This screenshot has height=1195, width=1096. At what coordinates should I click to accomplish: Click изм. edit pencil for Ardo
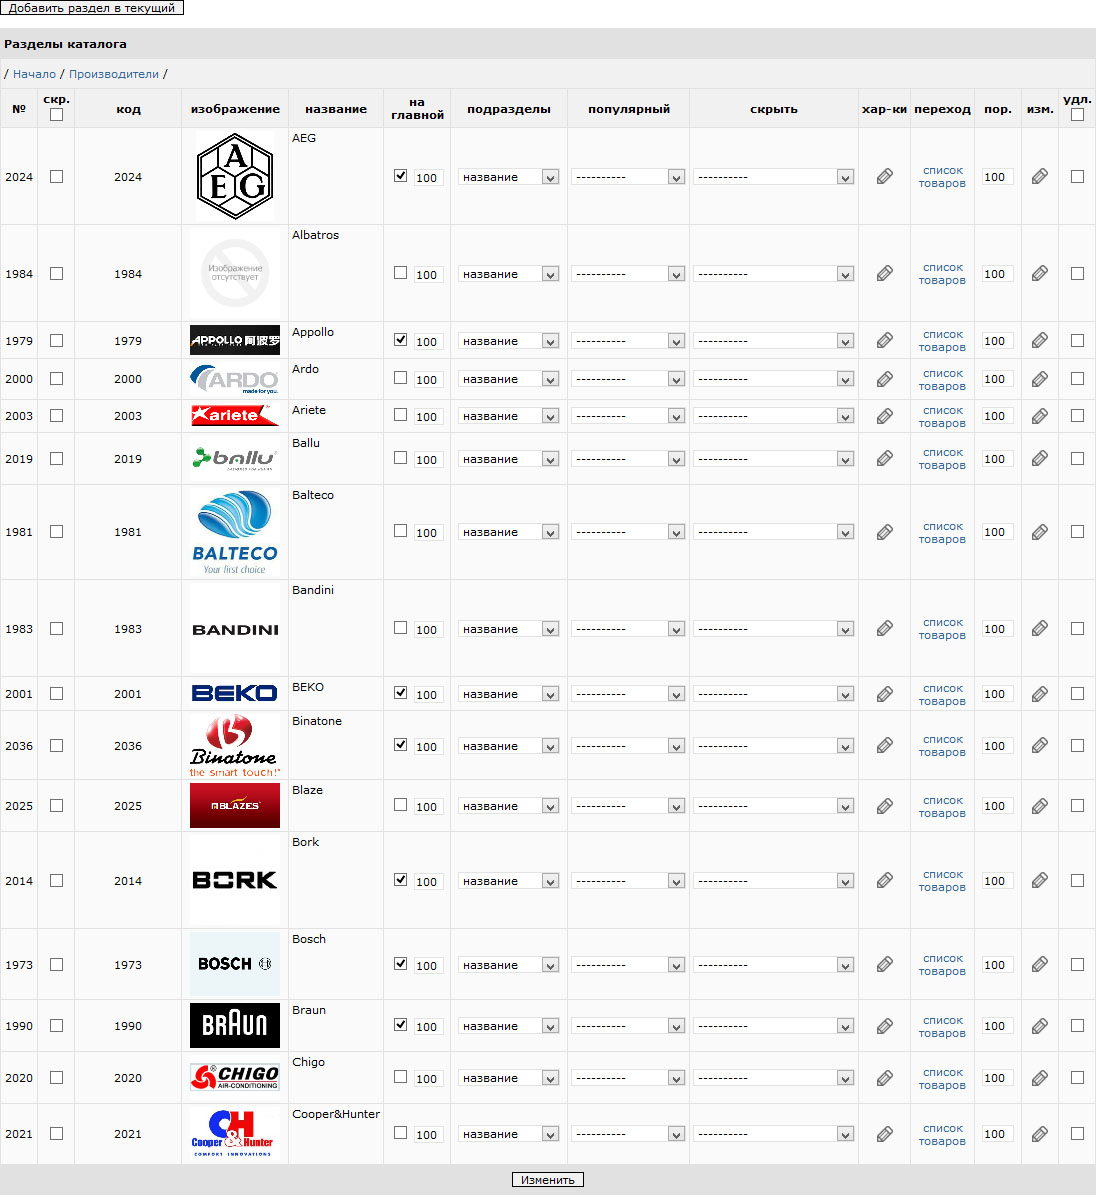[x=1040, y=379]
